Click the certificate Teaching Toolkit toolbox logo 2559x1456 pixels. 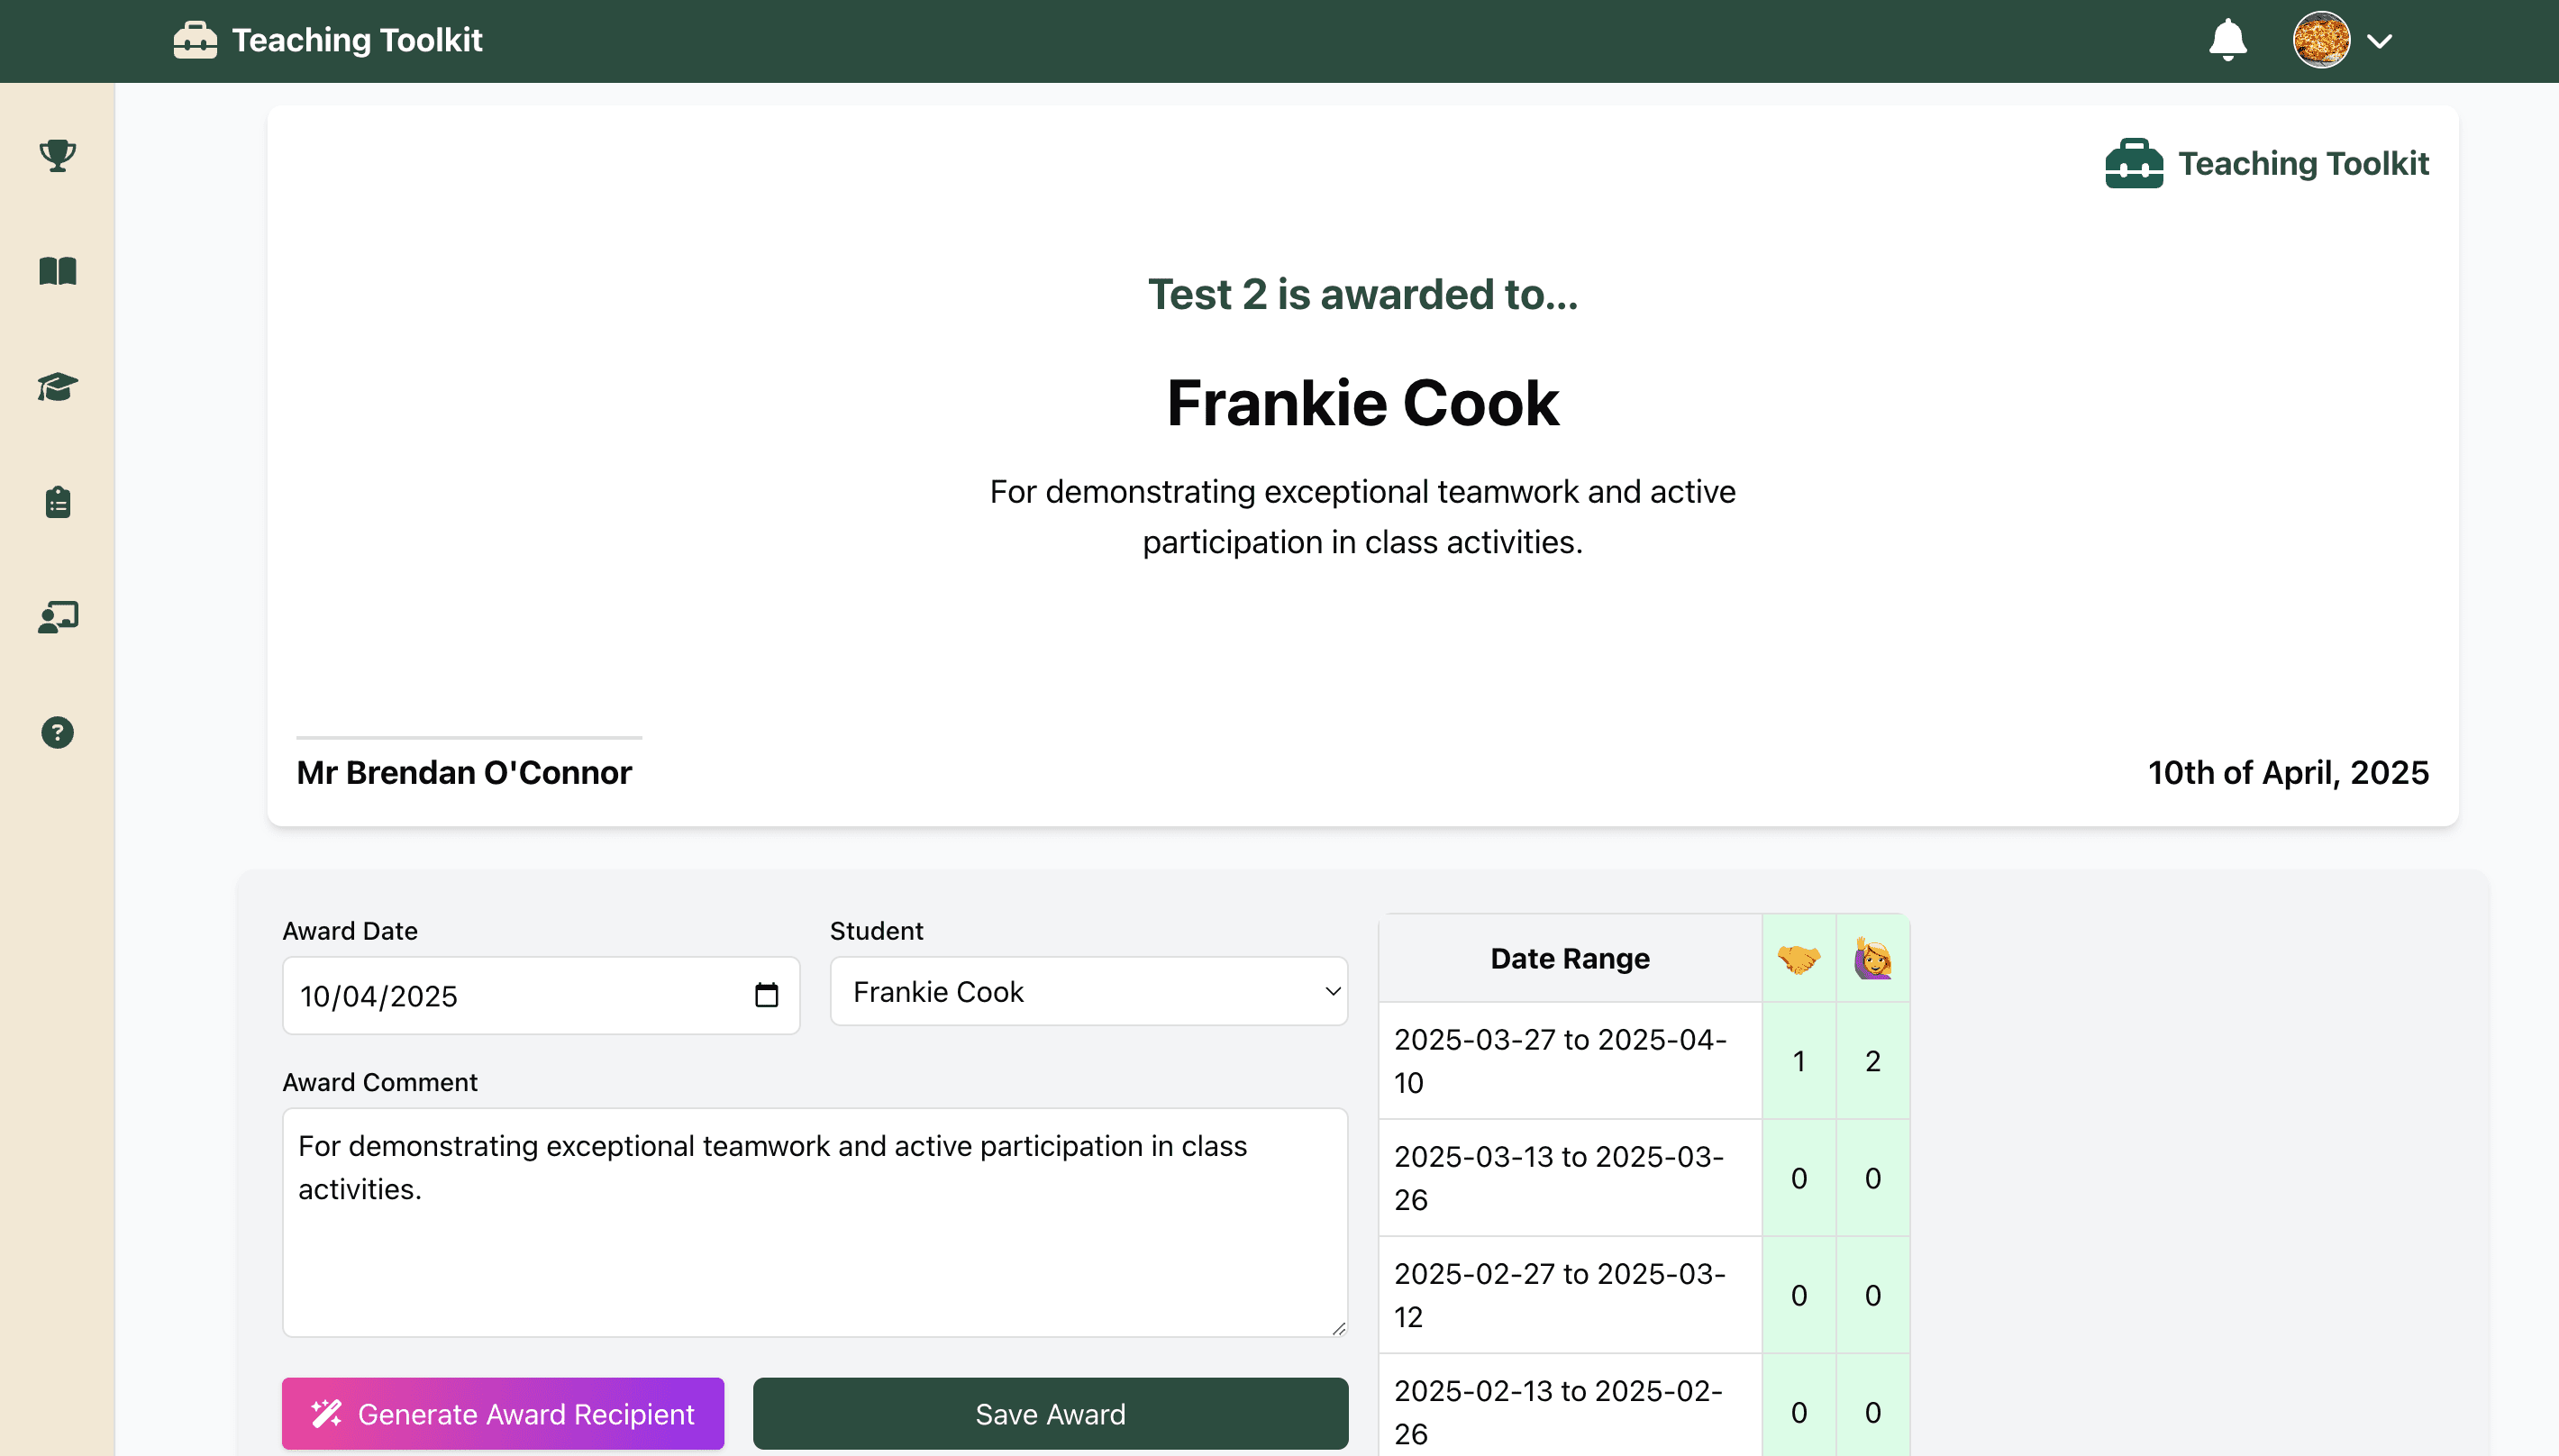pyautogui.click(x=2133, y=163)
